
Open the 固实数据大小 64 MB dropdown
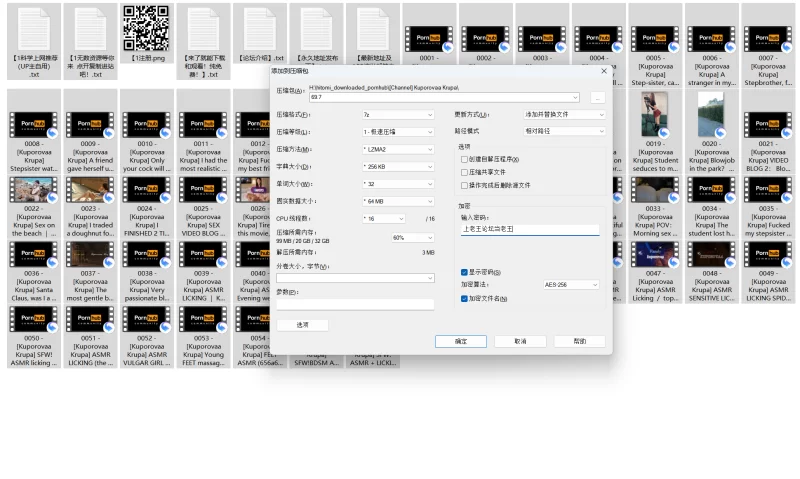coord(398,201)
